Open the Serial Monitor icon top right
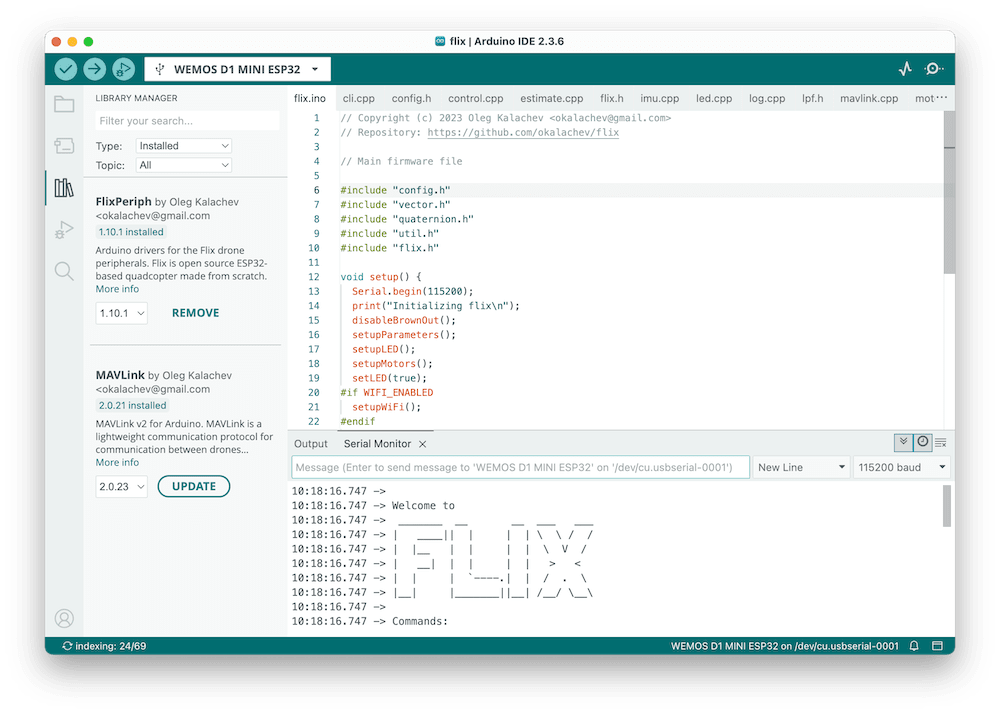Image resolution: width=1000 pixels, height=714 pixels. [x=934, y=69]
